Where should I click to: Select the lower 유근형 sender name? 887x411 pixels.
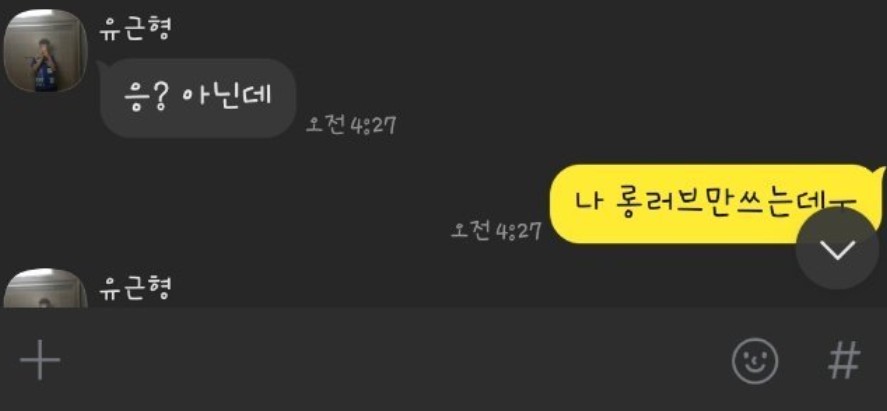click(135, 288)
